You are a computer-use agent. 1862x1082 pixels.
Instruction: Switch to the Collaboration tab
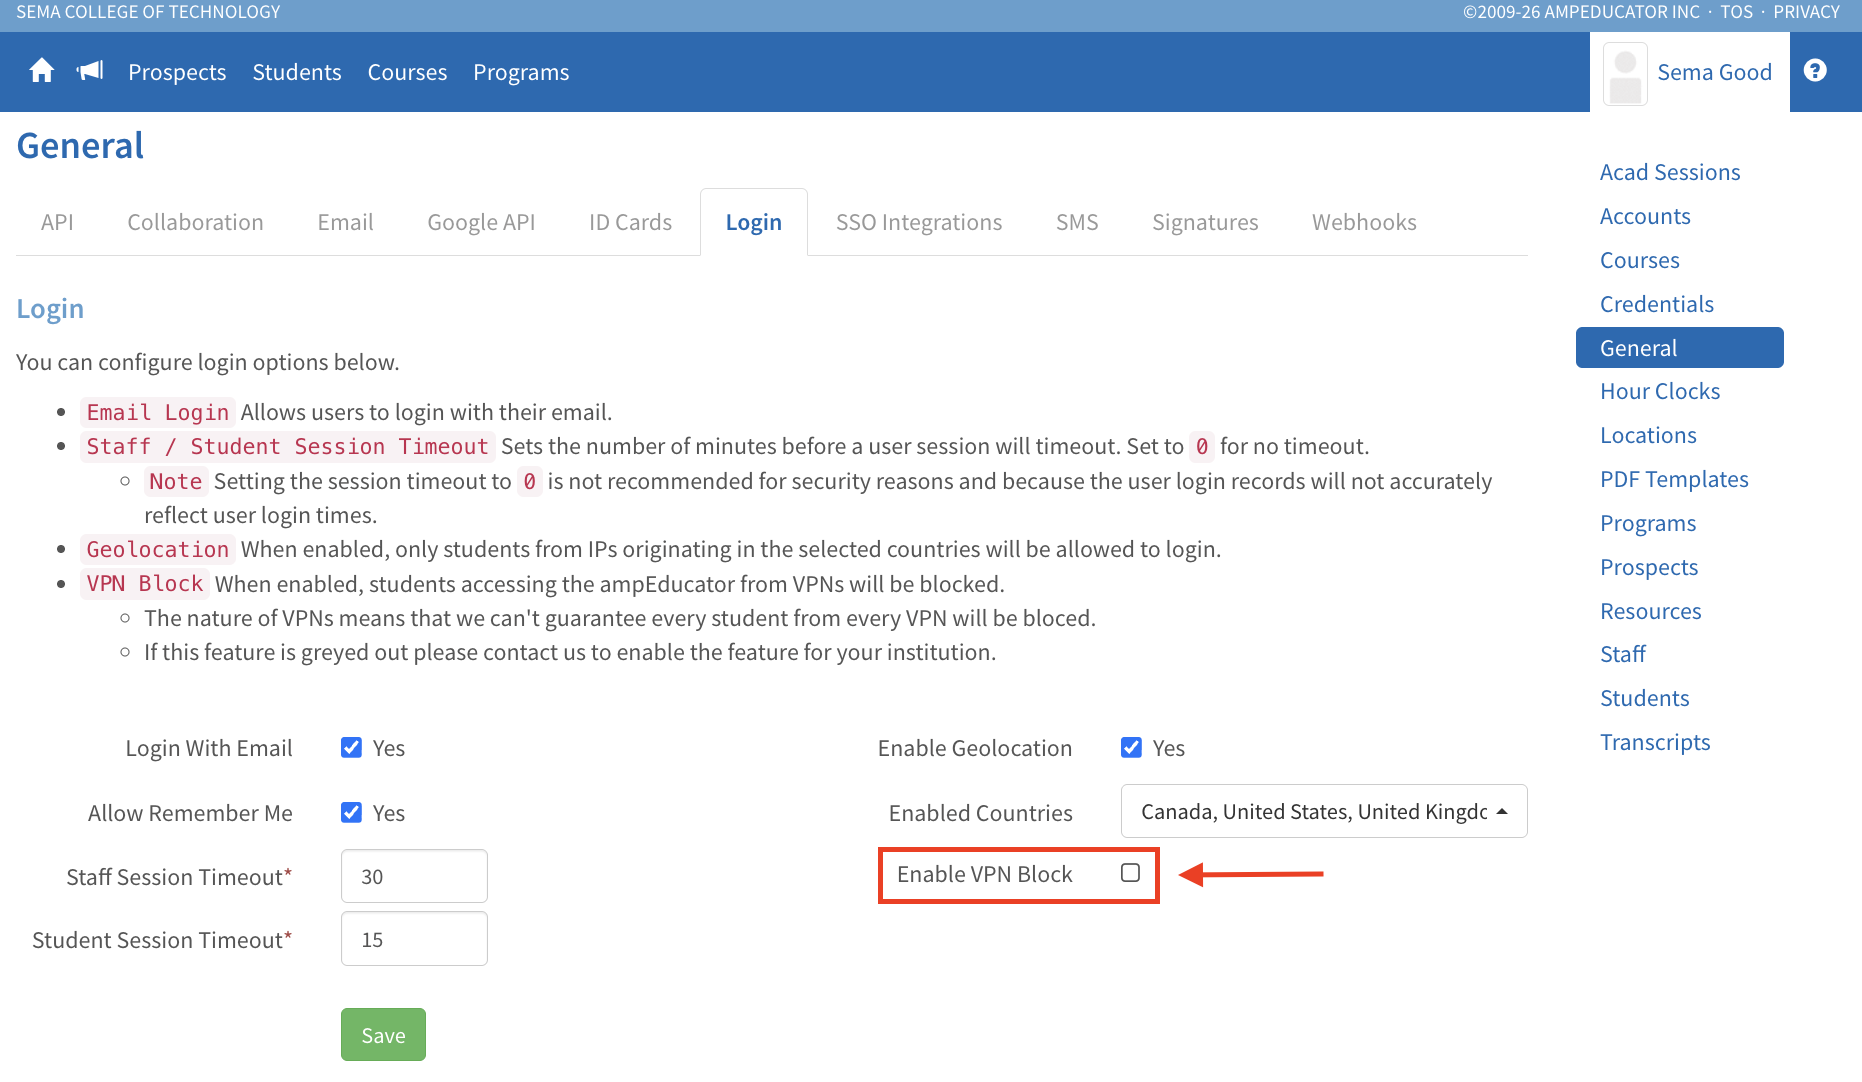[x=195, y=222]
